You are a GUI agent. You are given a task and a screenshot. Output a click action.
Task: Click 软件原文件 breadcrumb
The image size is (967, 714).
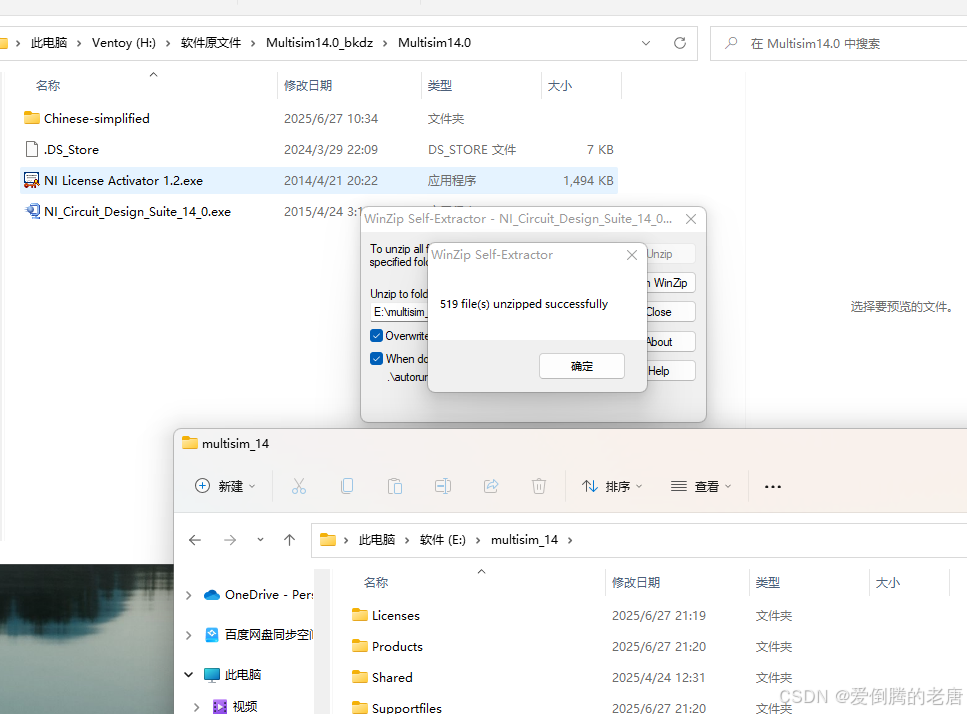coord(211,43)
